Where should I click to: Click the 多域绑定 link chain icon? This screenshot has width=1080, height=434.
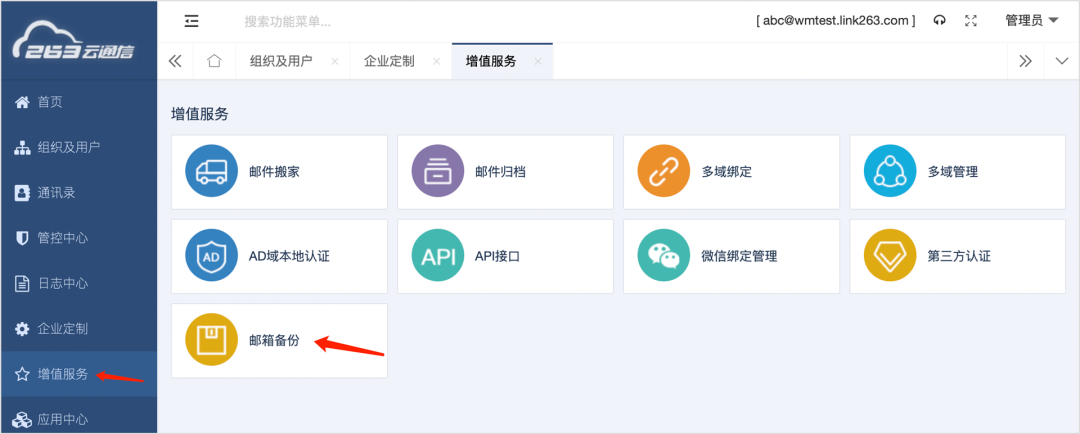tap(663, 172)
